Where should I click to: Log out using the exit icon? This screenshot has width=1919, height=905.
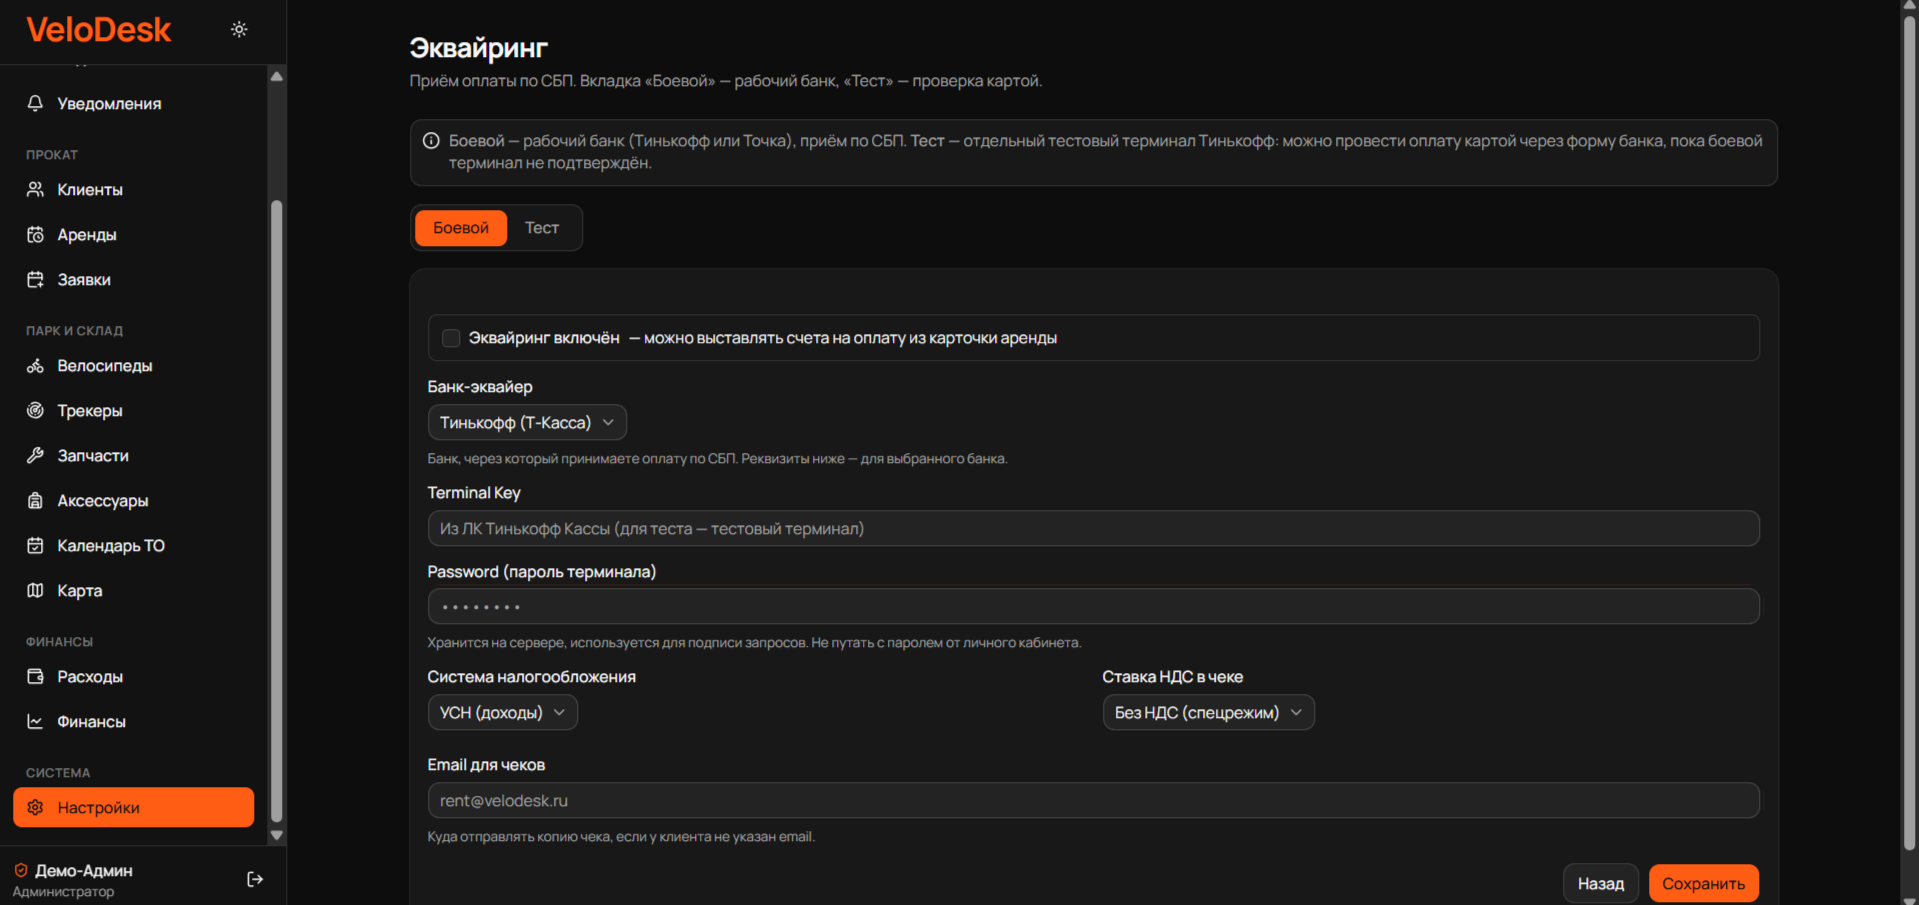coord(255,879)
